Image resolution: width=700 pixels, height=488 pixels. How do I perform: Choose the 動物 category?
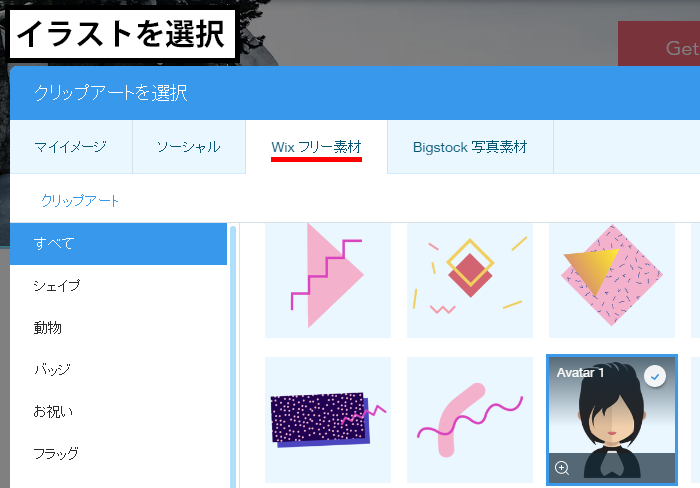pyautogui.click(x=118, y=328)
